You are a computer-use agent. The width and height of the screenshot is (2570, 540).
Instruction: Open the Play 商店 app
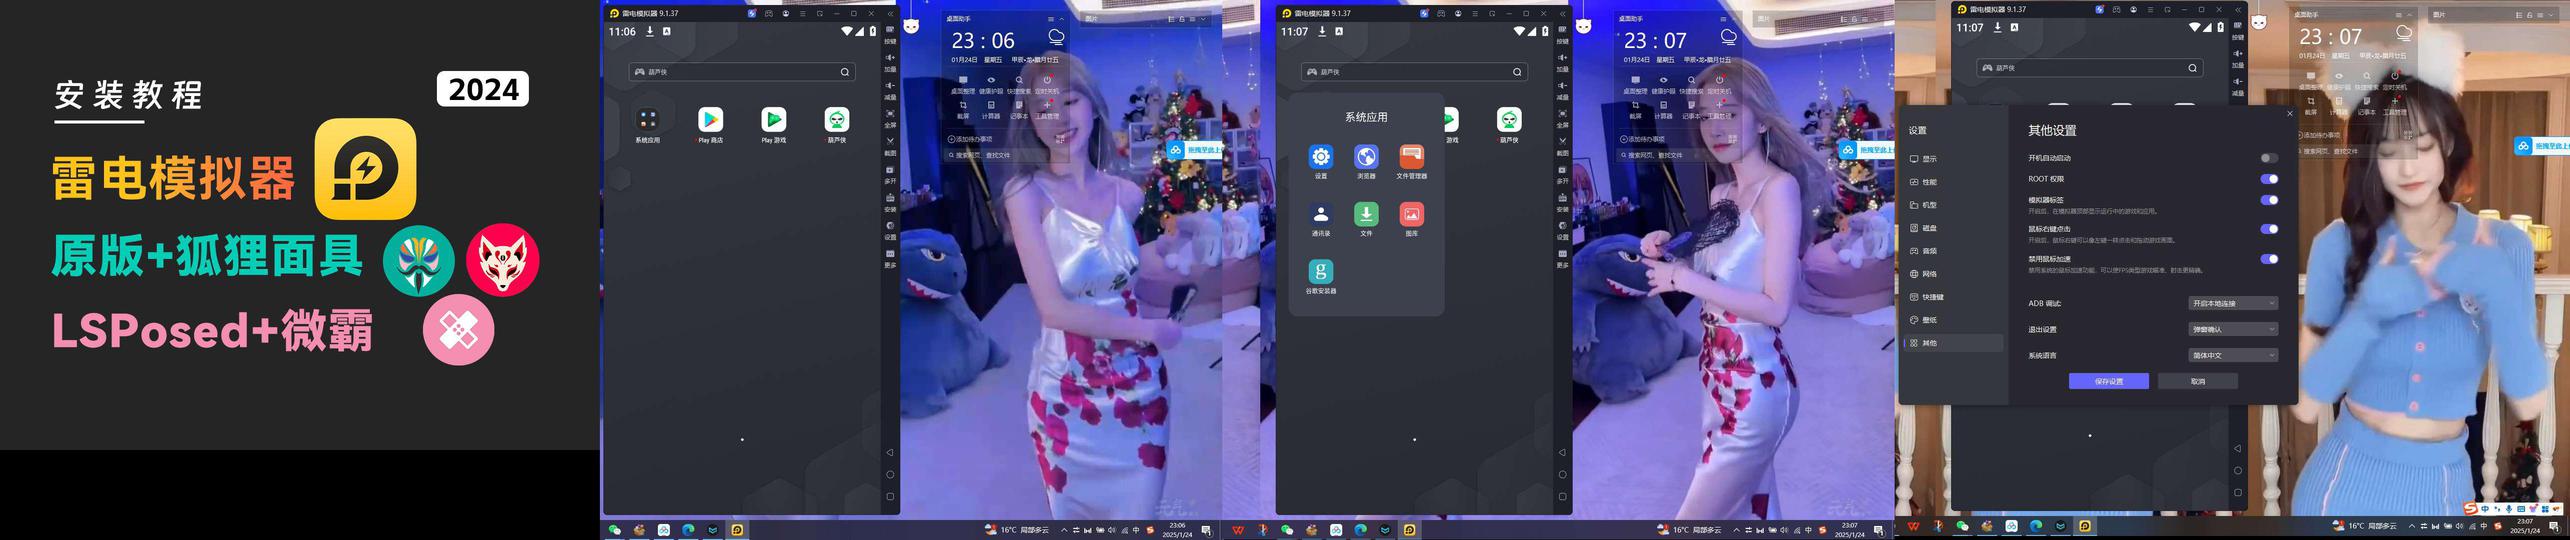click(x=710, y=120)
